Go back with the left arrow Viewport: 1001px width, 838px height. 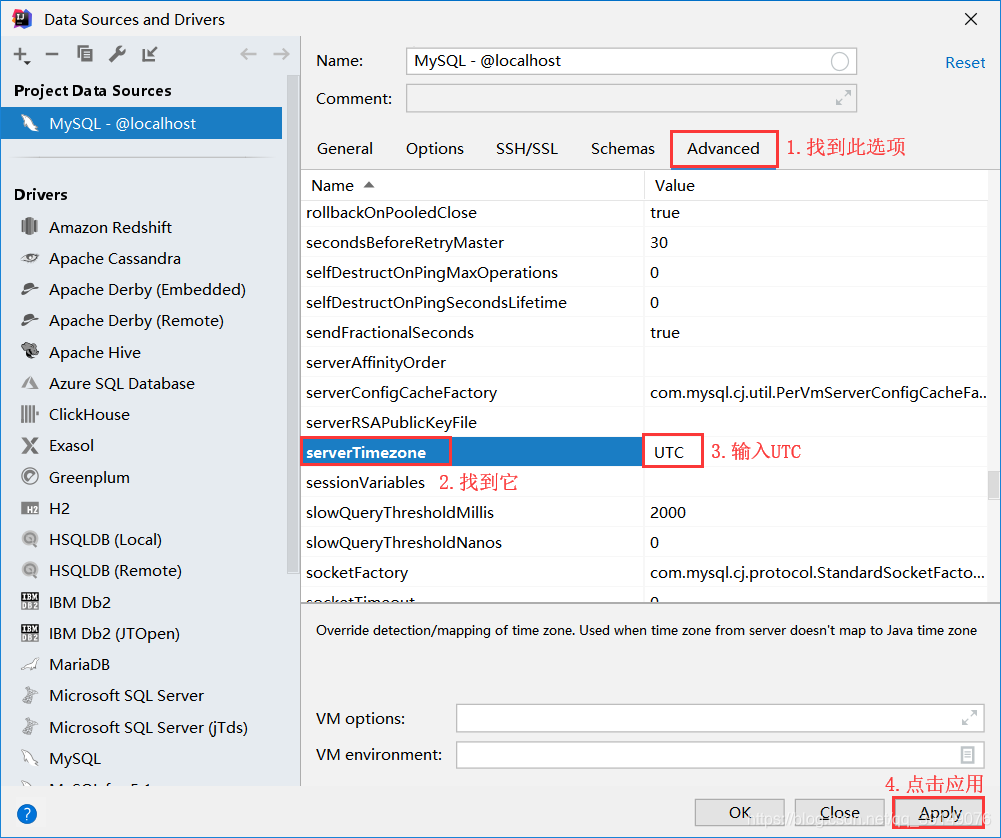248,54
